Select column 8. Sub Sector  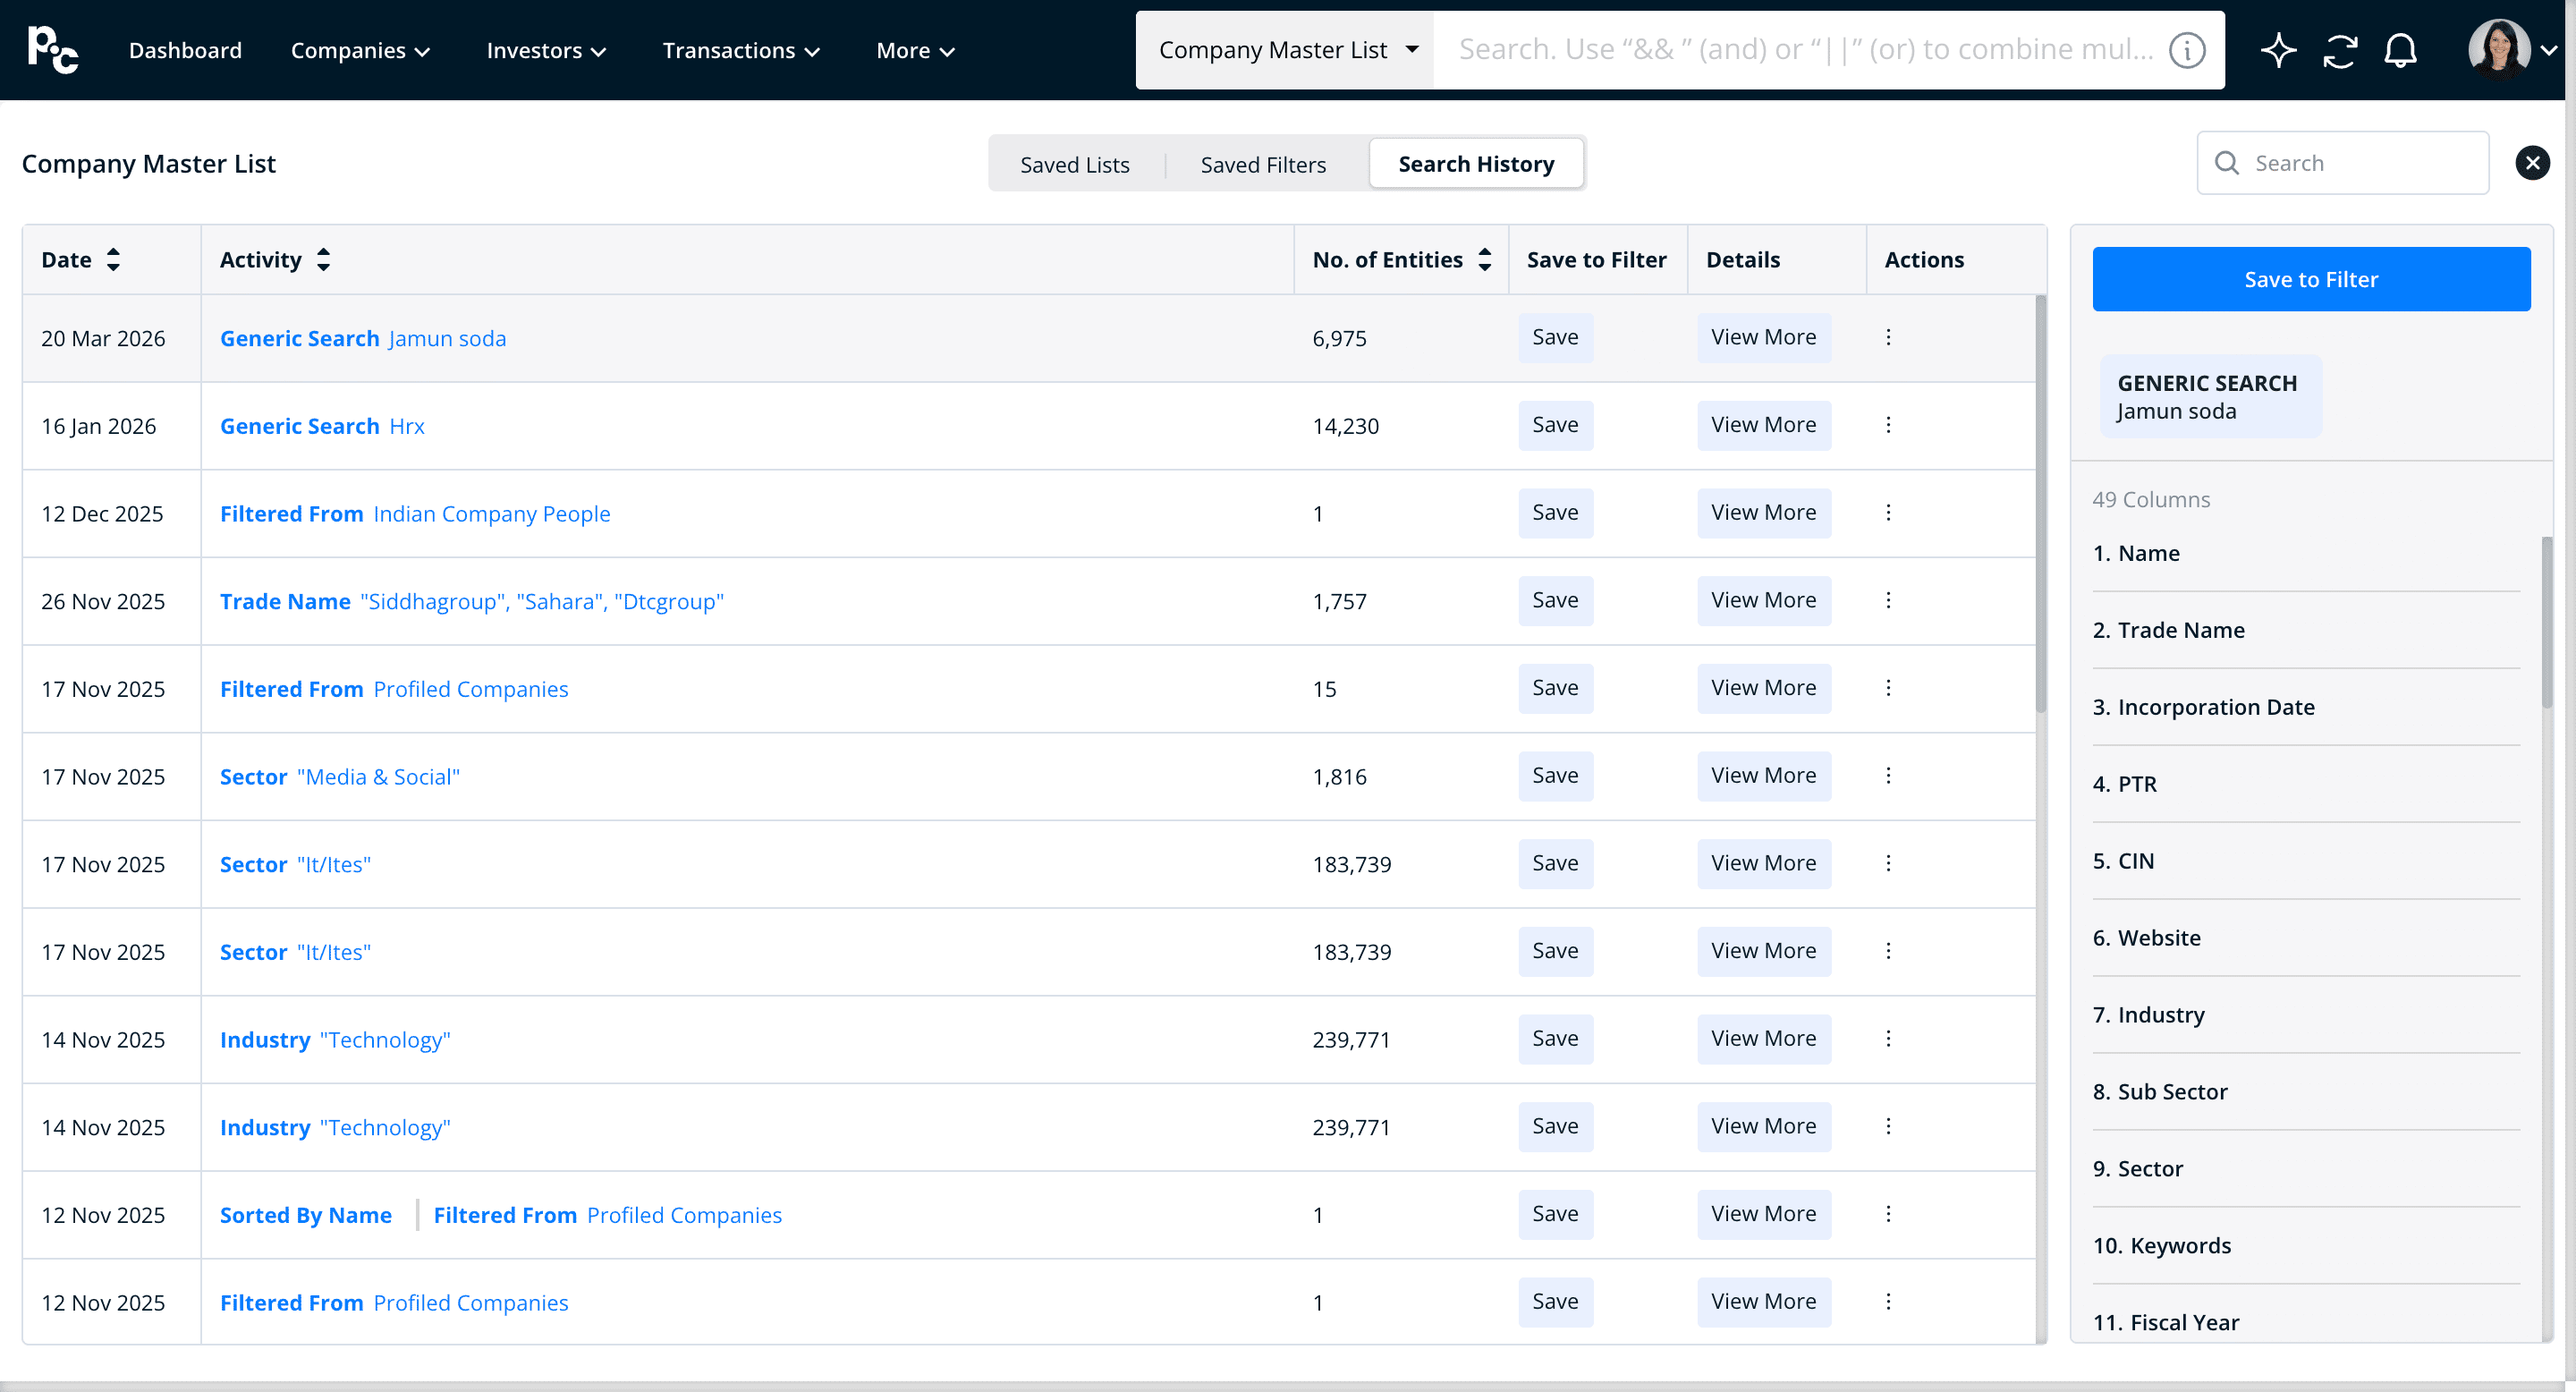click(x=2160, y=1092)
